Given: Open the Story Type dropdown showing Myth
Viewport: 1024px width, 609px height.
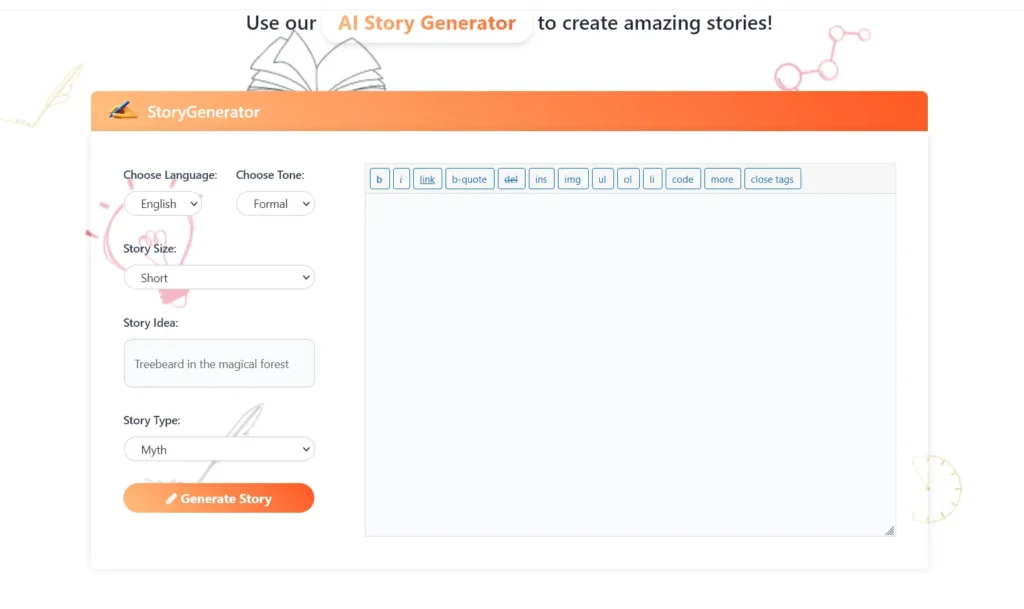Looking at the screenshot, I should (219, 449).
